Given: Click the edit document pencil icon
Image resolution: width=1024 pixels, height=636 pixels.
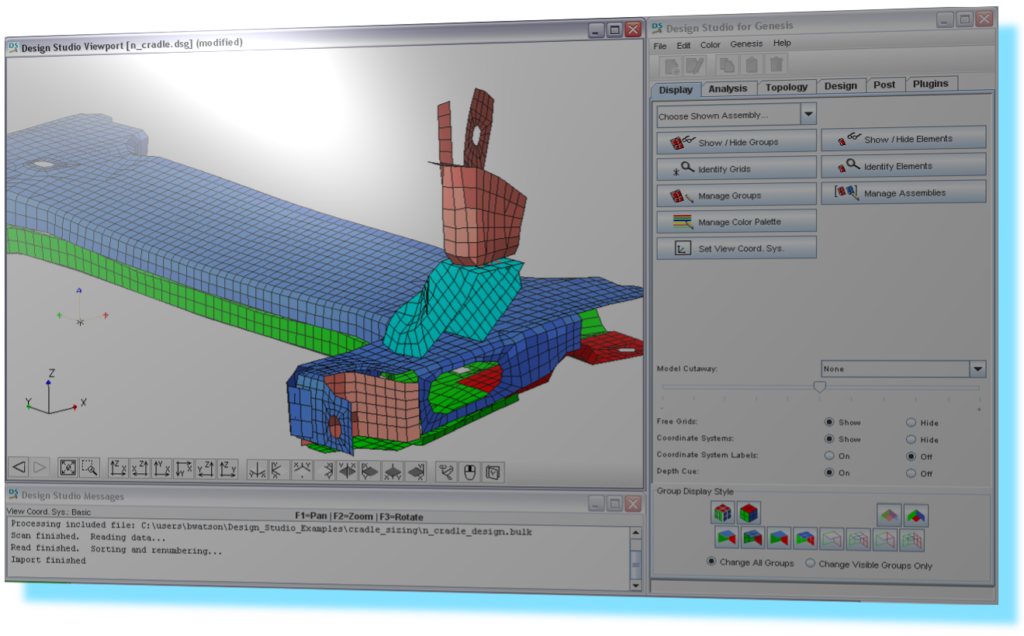Looking at the screenshot, I should click(695, 65).
